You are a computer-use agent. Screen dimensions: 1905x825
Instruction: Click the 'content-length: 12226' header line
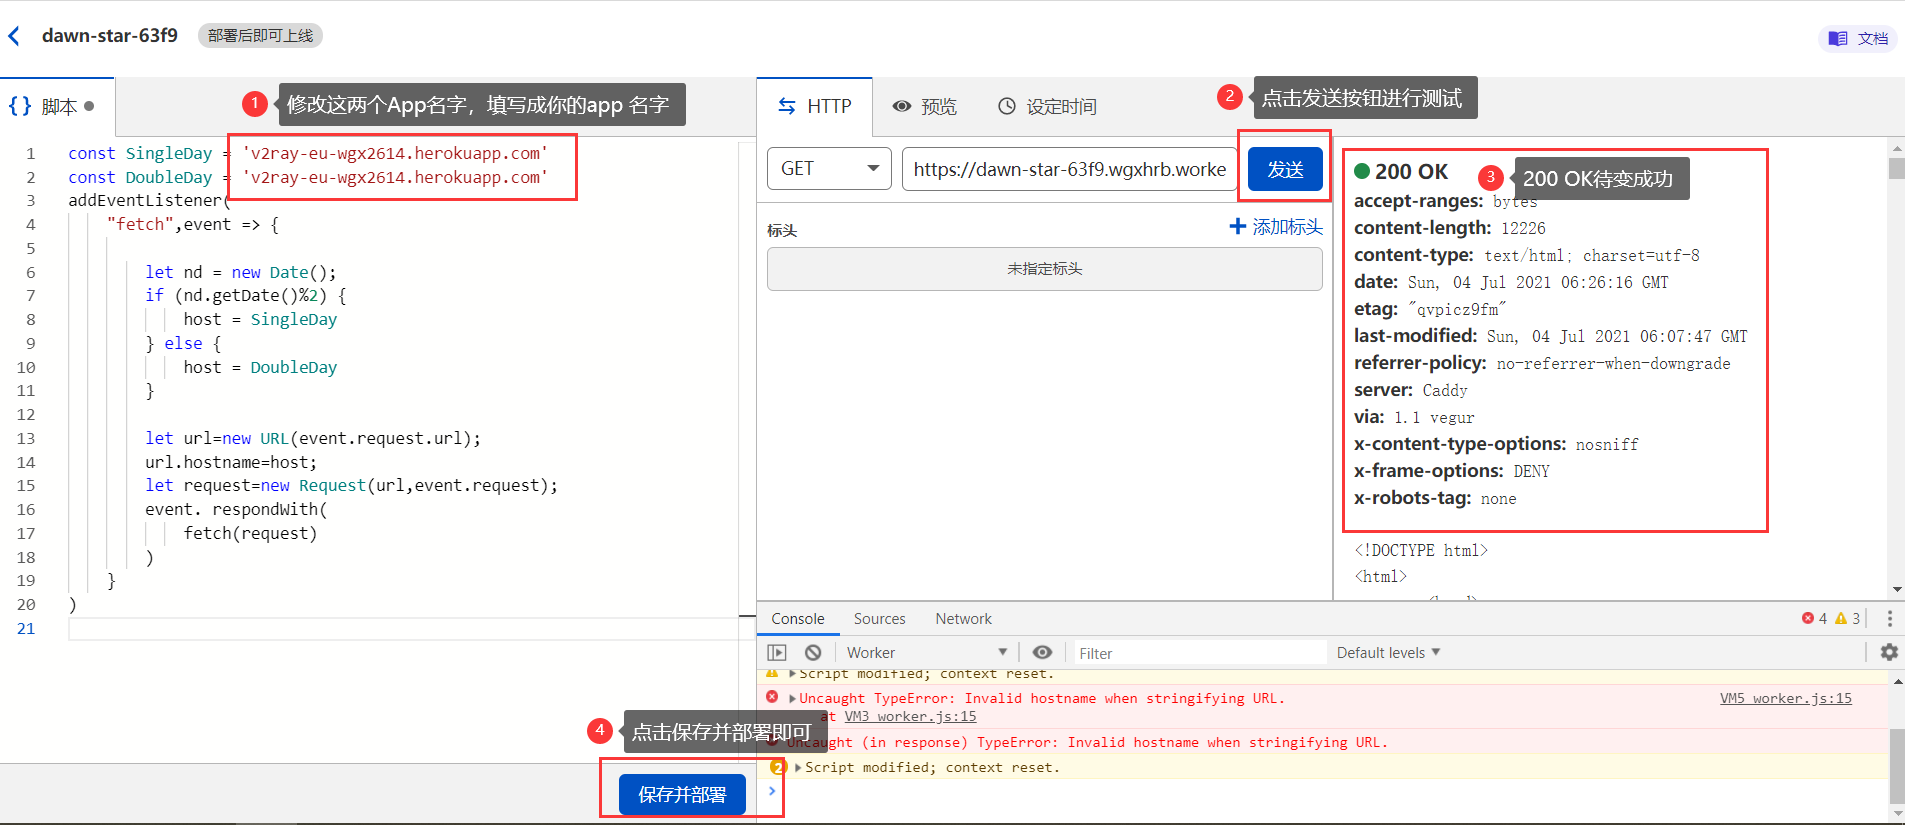pos(1449,228)
